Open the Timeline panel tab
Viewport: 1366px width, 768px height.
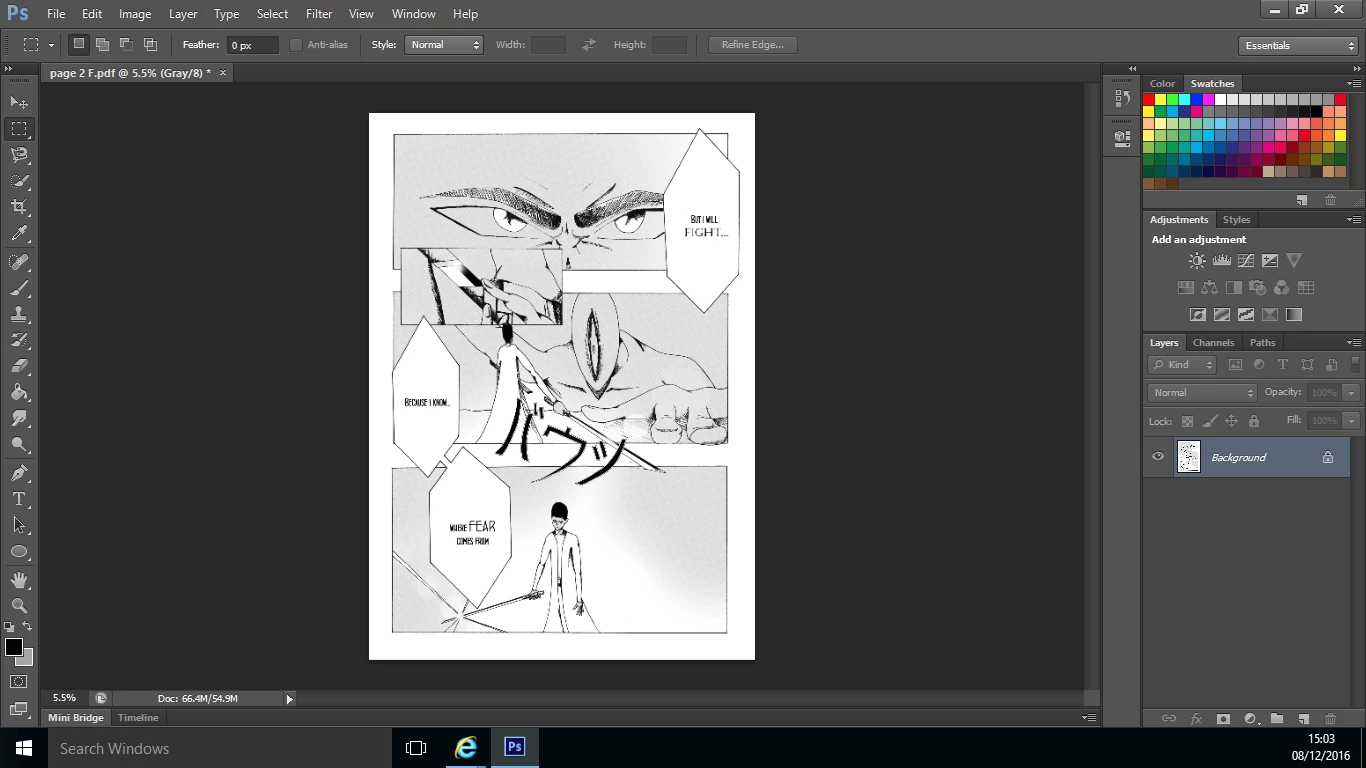pyautogui.click(x=138, y=717)
